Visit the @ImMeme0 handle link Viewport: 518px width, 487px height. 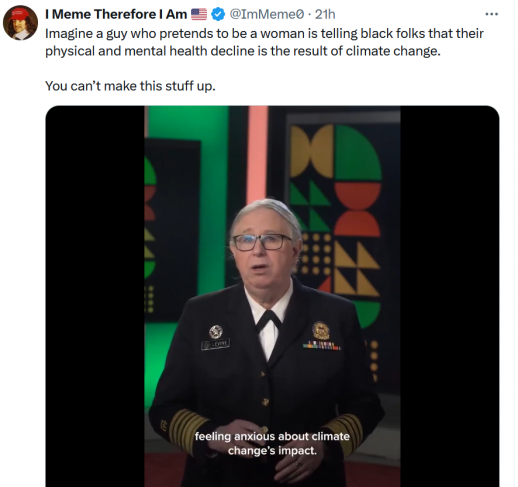(x=267, y=14)
